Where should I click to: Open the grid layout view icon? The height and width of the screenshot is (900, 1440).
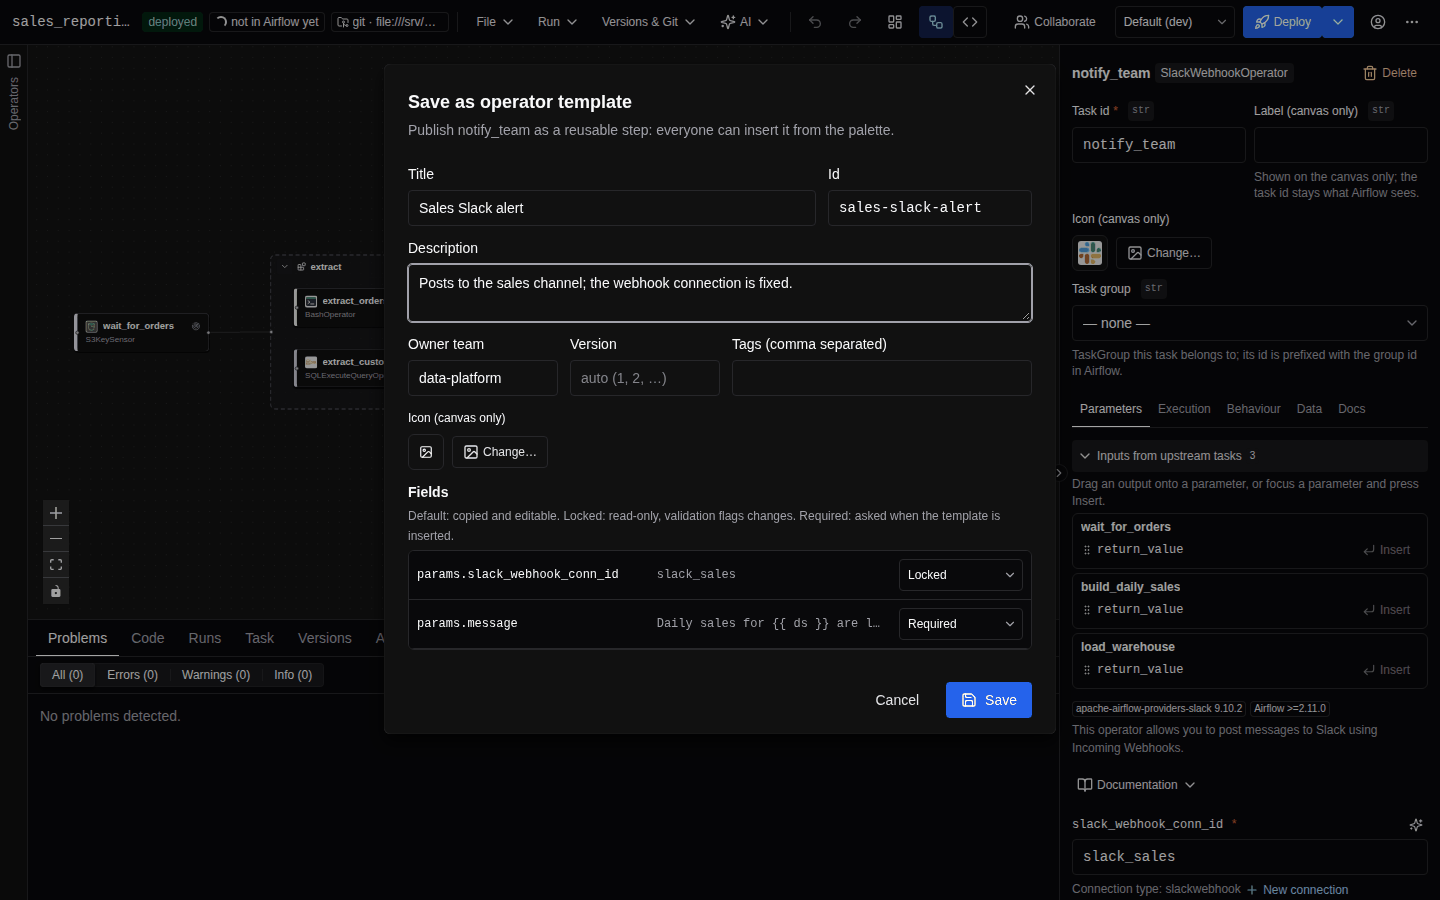click(x=895, y=22)
